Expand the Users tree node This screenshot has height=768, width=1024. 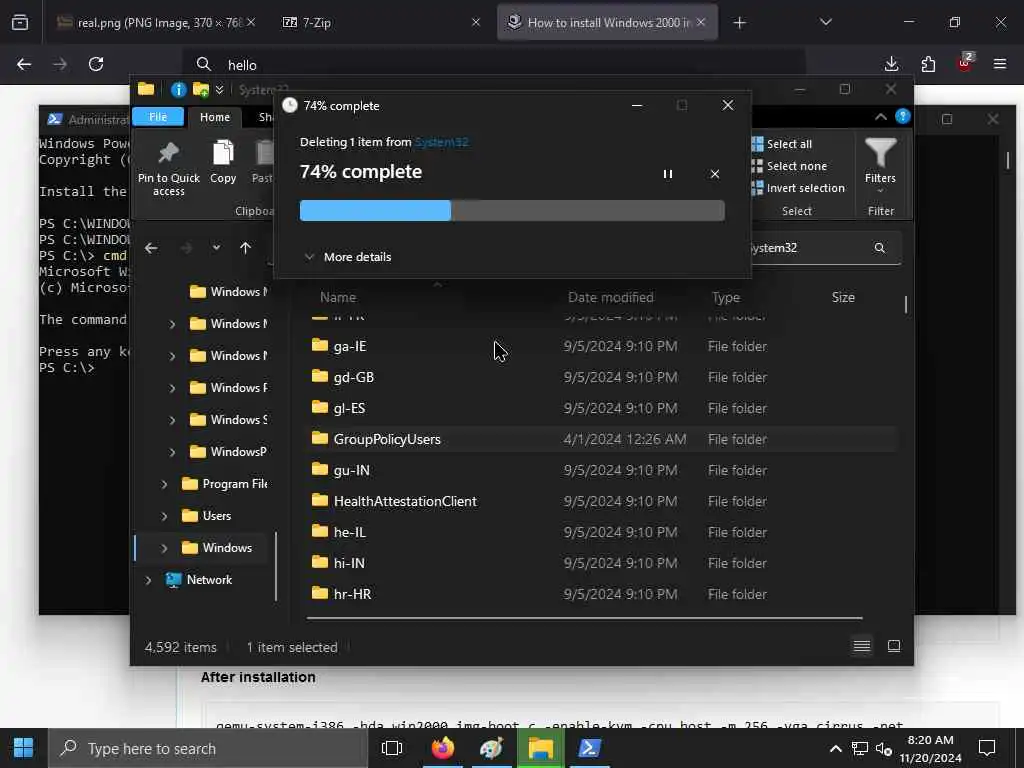(x=164, y=516)
